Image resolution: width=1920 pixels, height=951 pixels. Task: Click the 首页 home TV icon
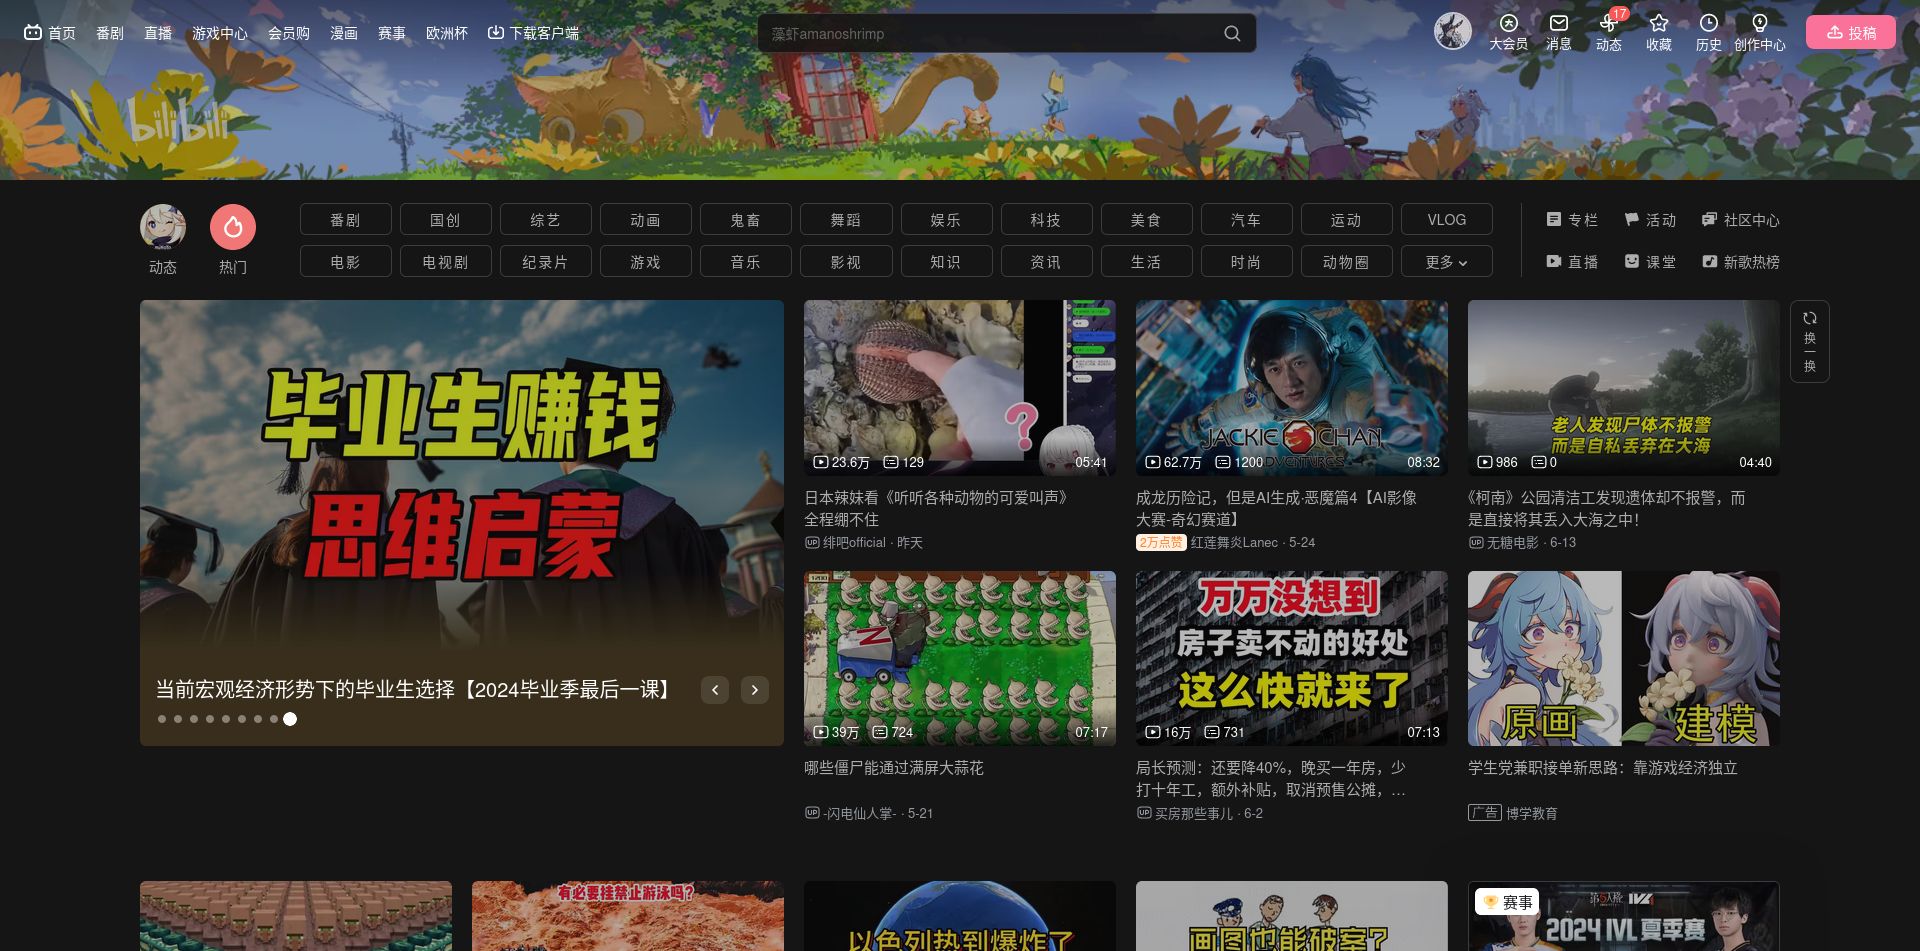[50, 33]
